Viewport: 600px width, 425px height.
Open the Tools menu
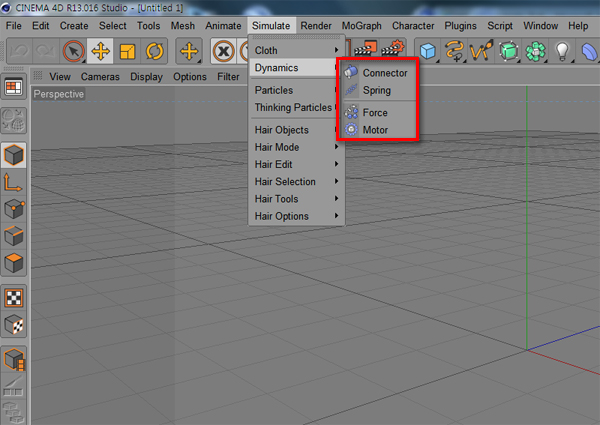coord(148,26)
